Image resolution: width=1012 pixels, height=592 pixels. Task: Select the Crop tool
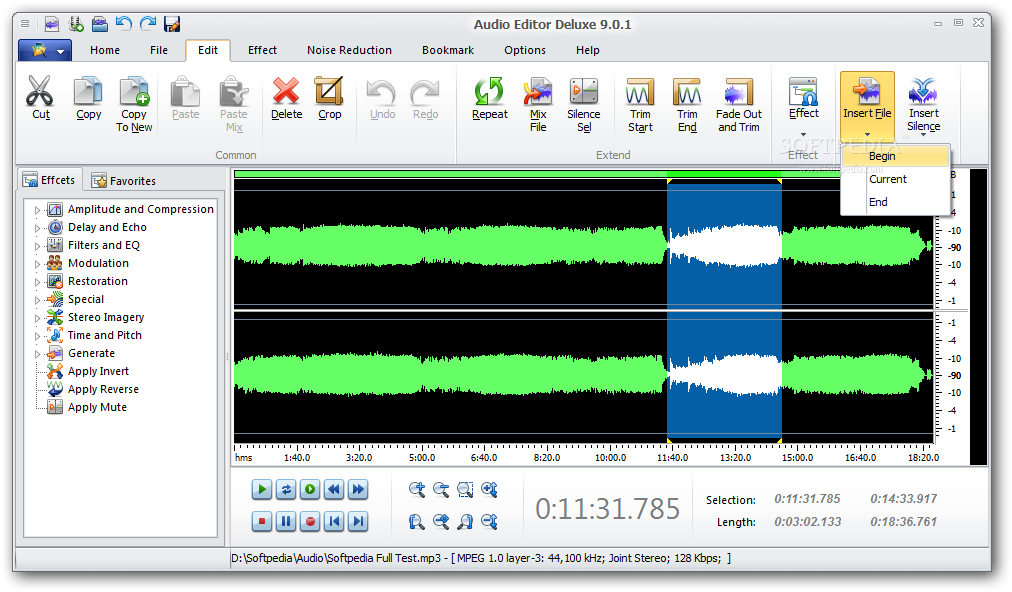pyautogui.click(x=329, y=90)
